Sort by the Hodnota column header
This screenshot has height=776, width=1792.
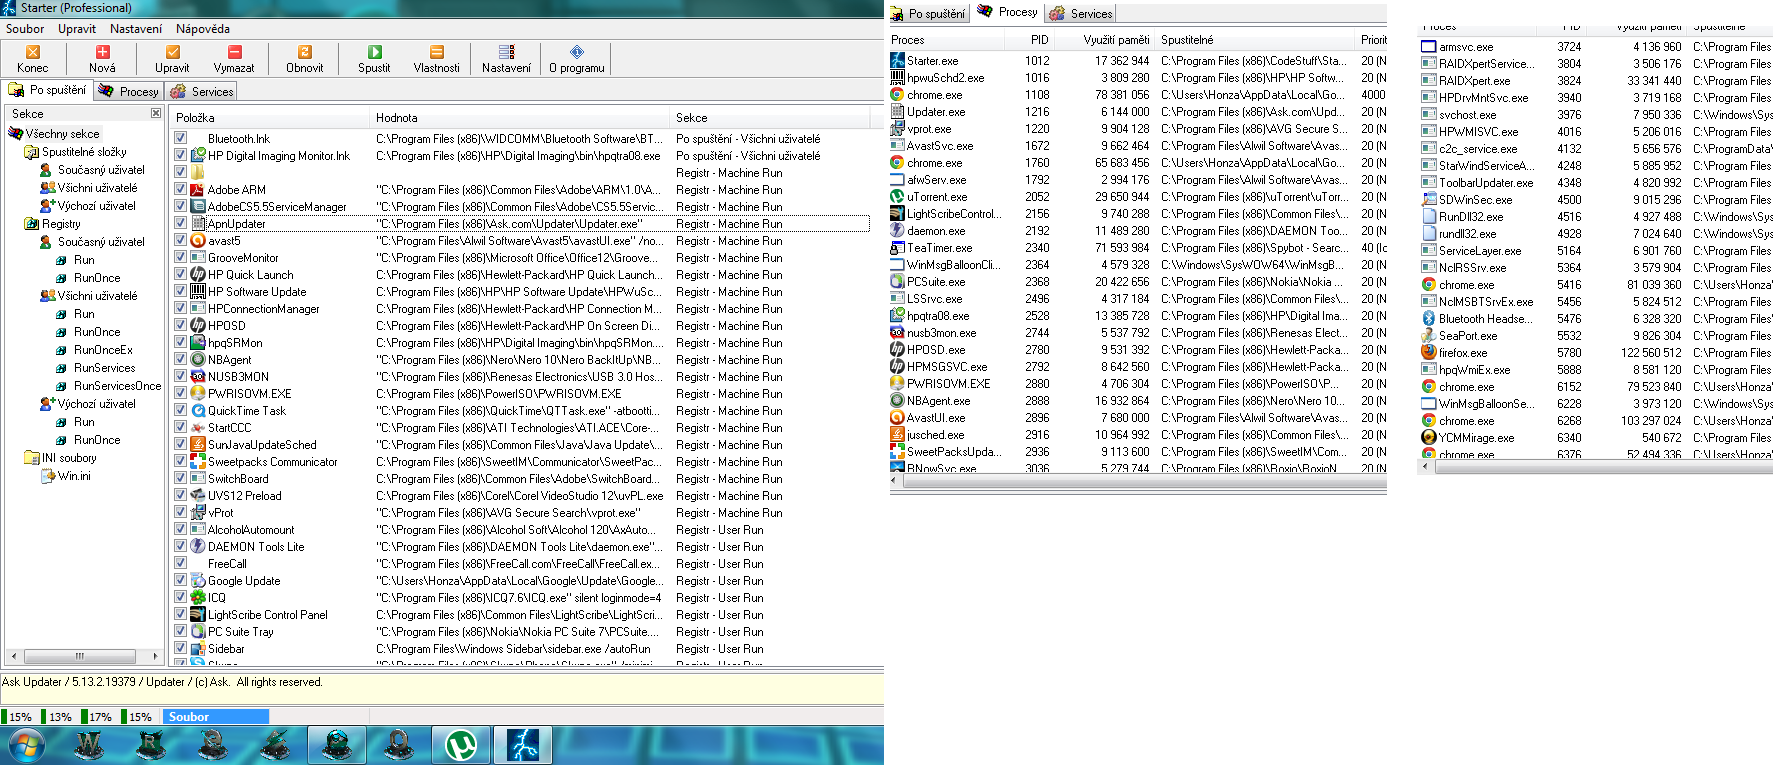coord(520,117)
